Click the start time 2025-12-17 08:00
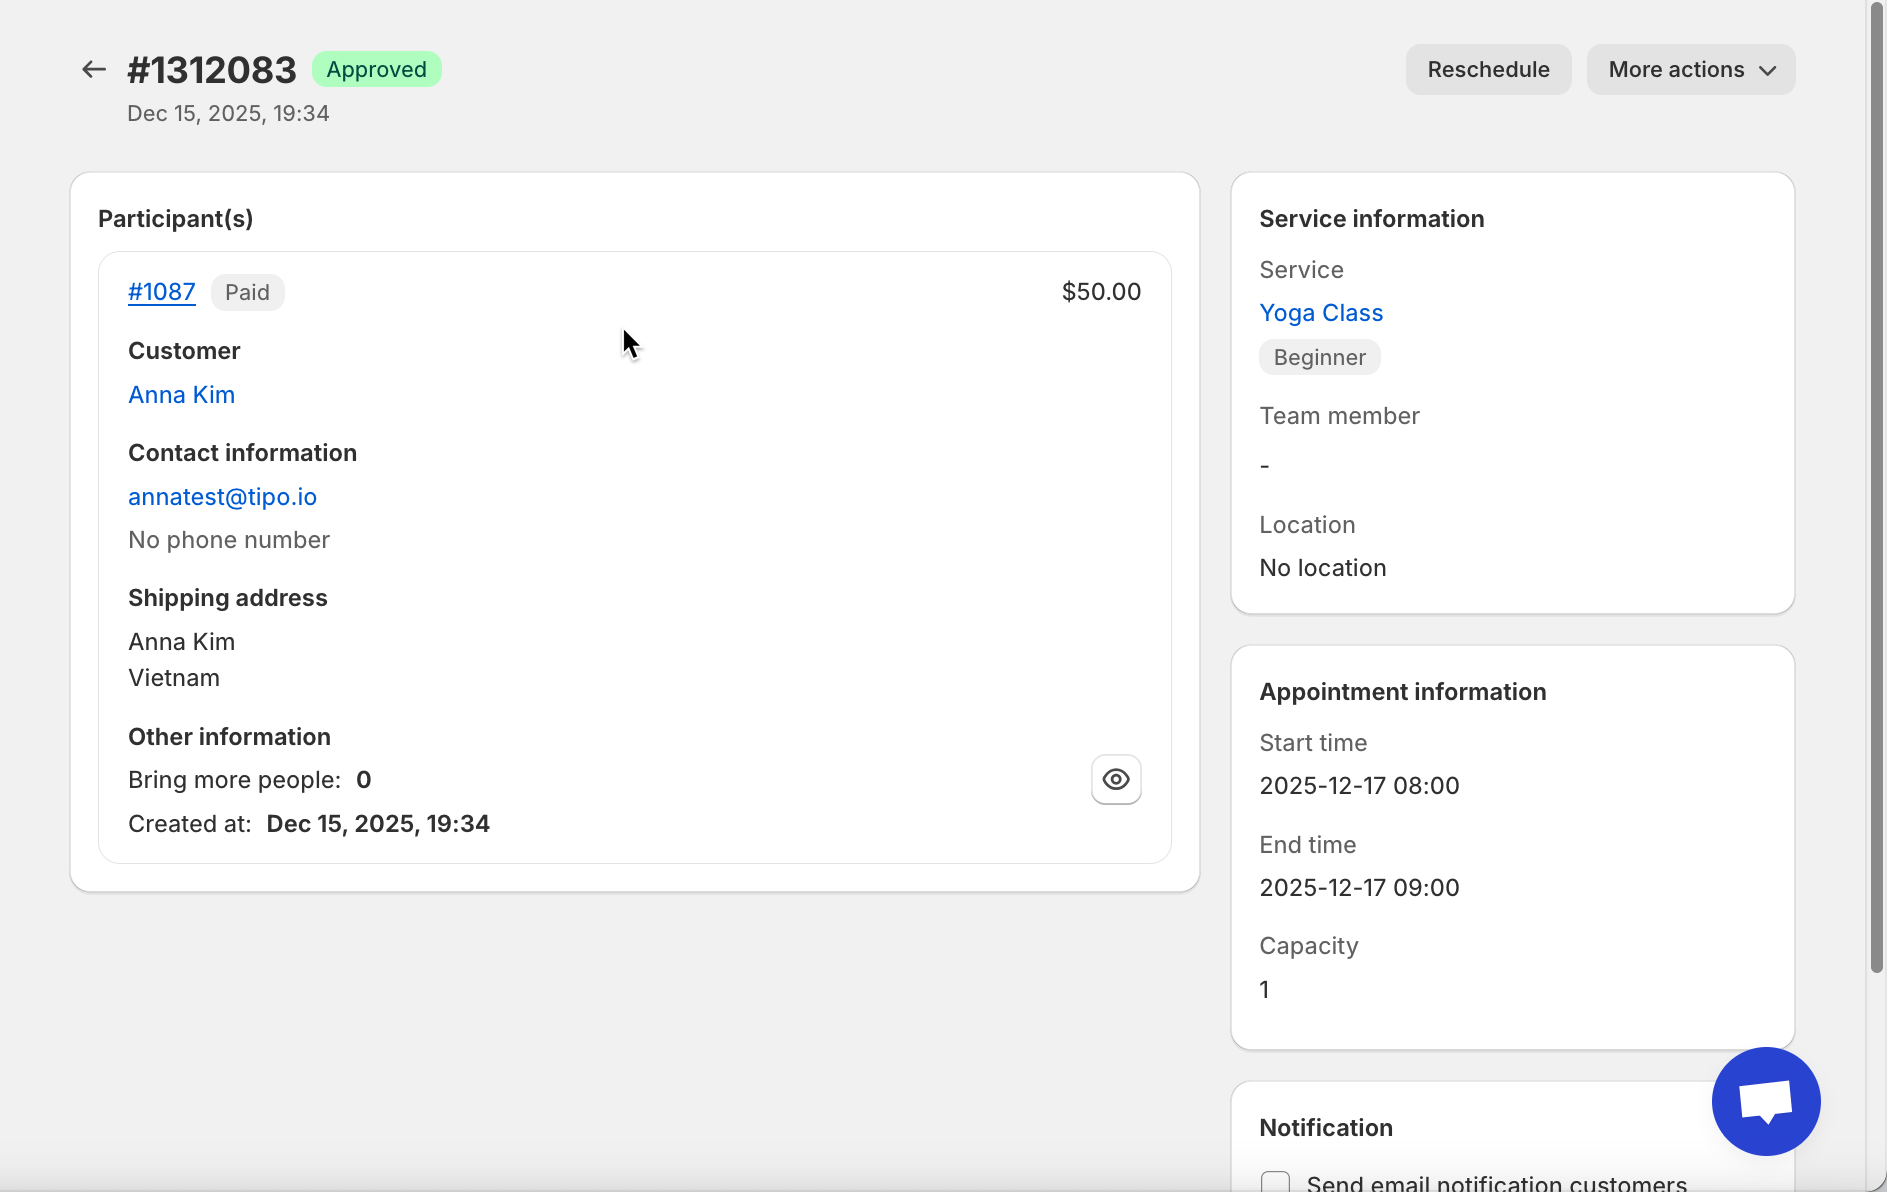This screenshot has height=1192, width=1887. pos(1359,786)
